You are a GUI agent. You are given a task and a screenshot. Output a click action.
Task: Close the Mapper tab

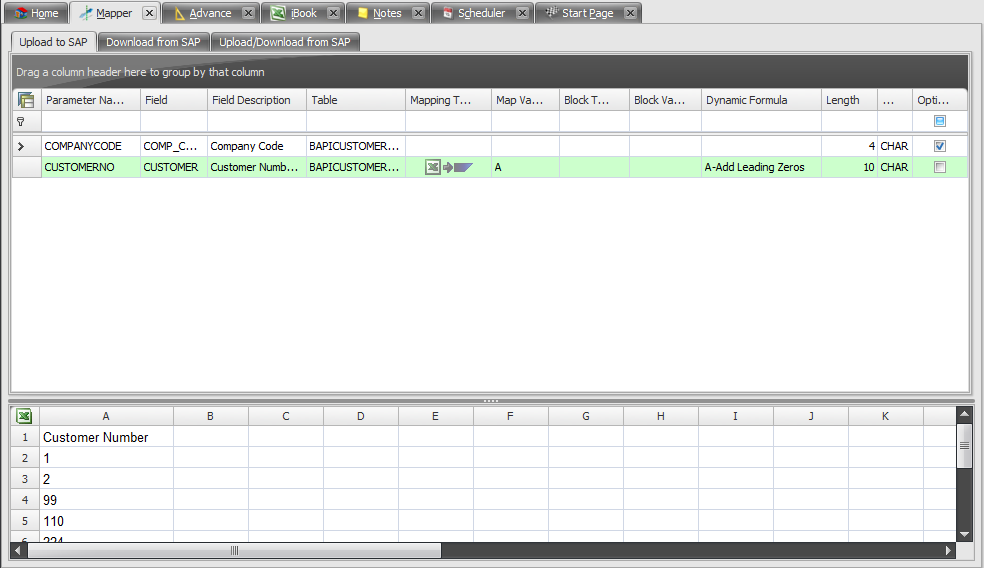(149, 13)
